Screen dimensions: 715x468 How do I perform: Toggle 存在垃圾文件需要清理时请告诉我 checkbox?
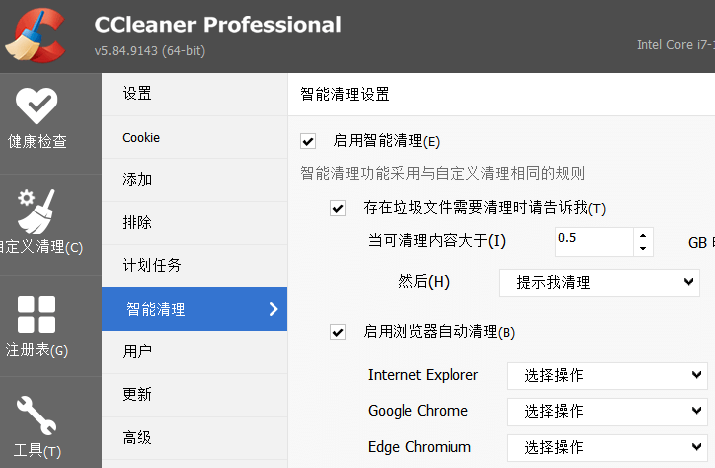(x=338, y=208)
